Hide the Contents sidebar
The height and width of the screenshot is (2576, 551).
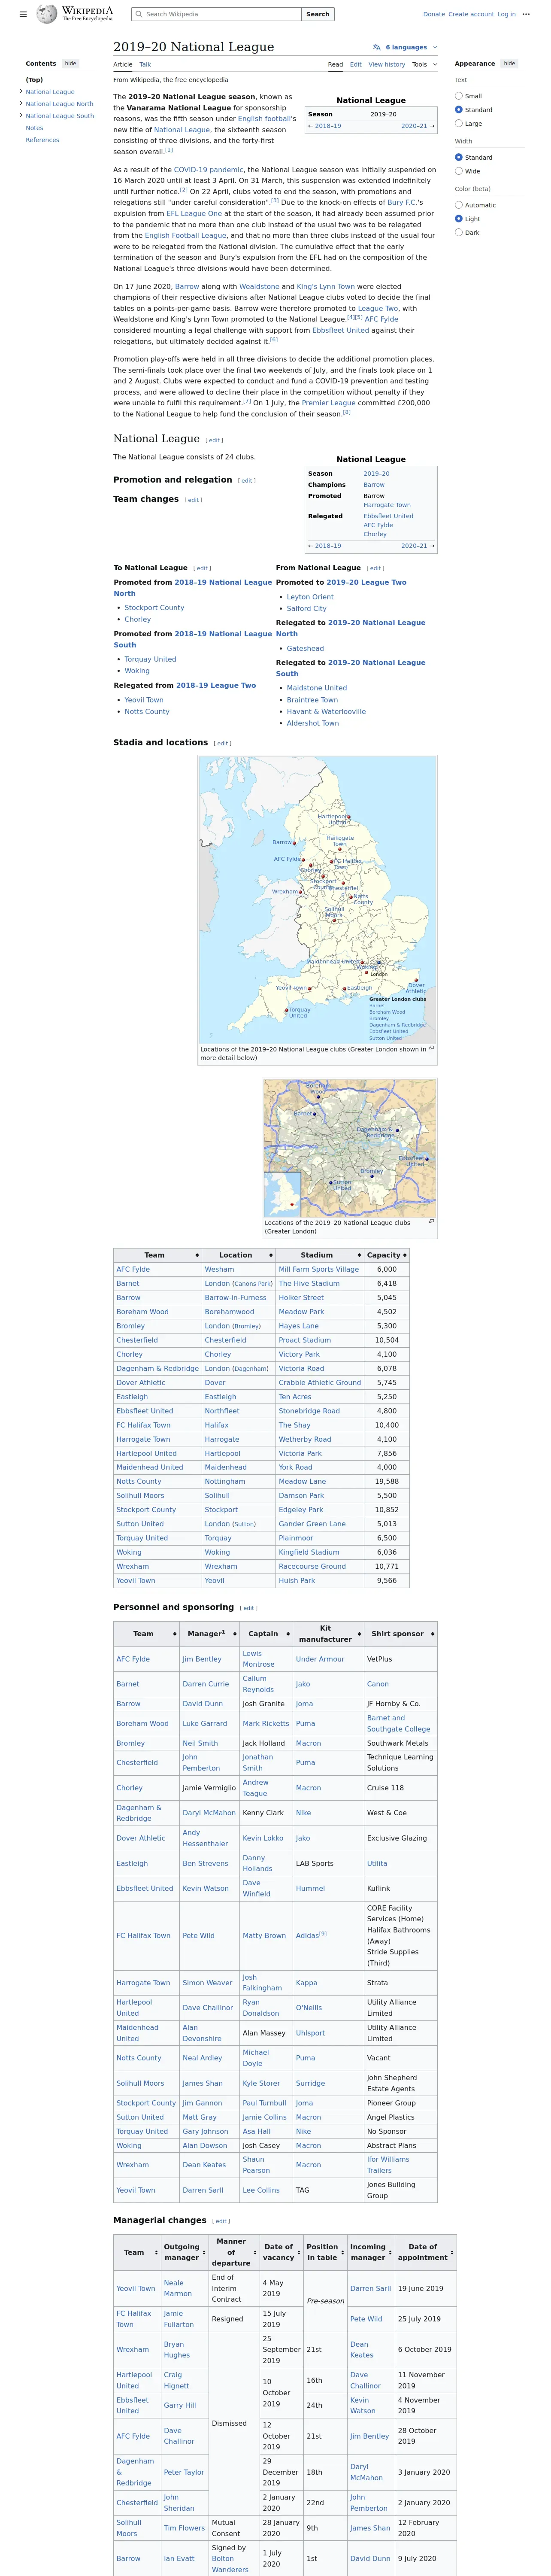[70, 63]
